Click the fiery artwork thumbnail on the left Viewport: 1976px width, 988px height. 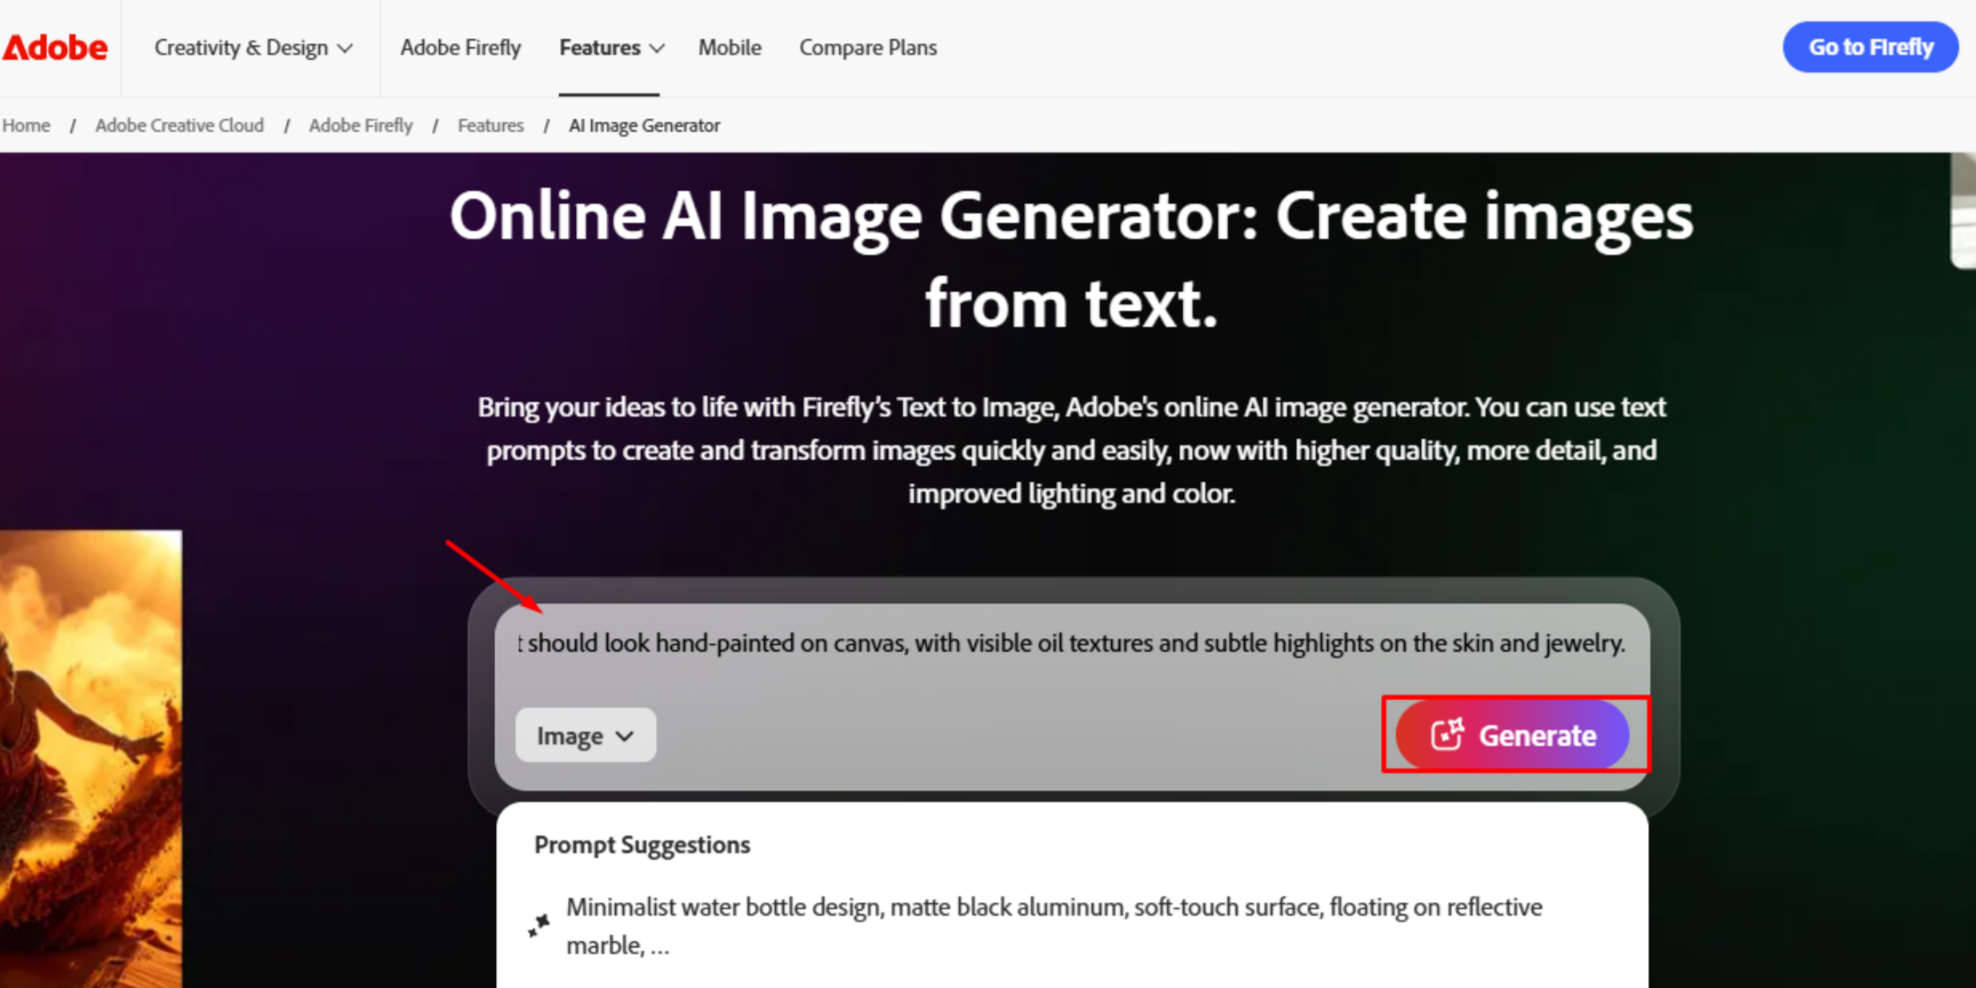[90, 760]
